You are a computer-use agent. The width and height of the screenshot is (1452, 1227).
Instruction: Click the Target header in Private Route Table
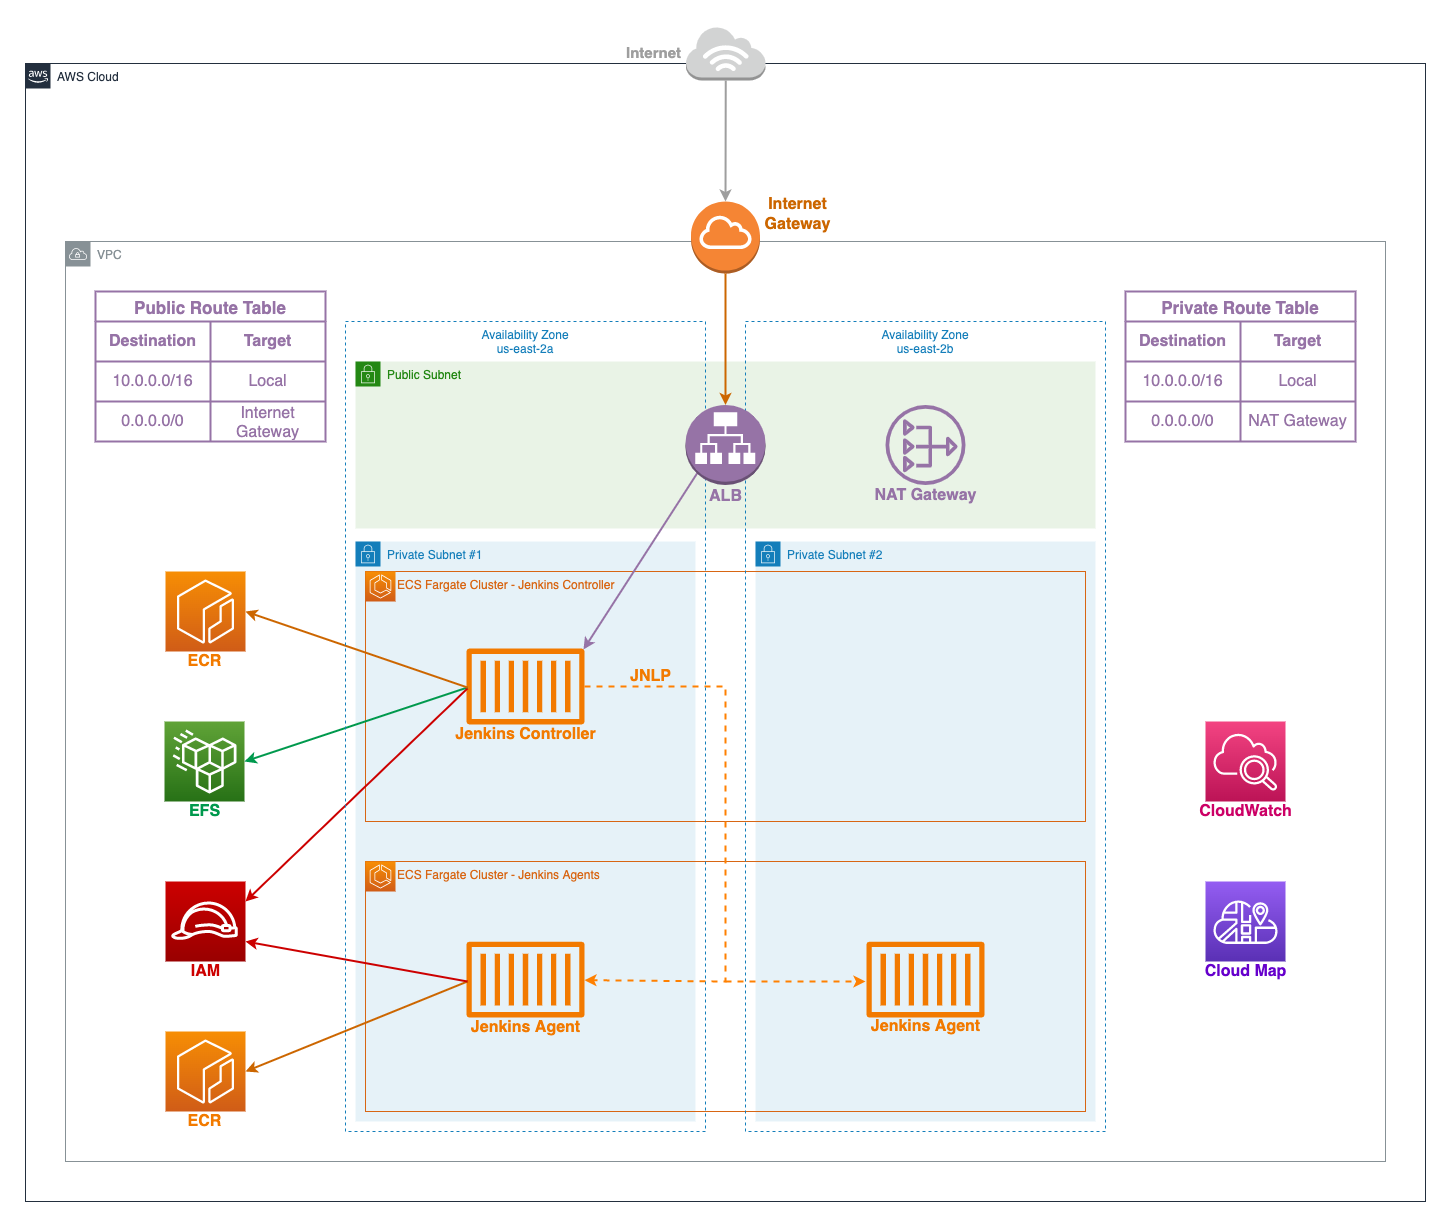(x=1297, y=340)
